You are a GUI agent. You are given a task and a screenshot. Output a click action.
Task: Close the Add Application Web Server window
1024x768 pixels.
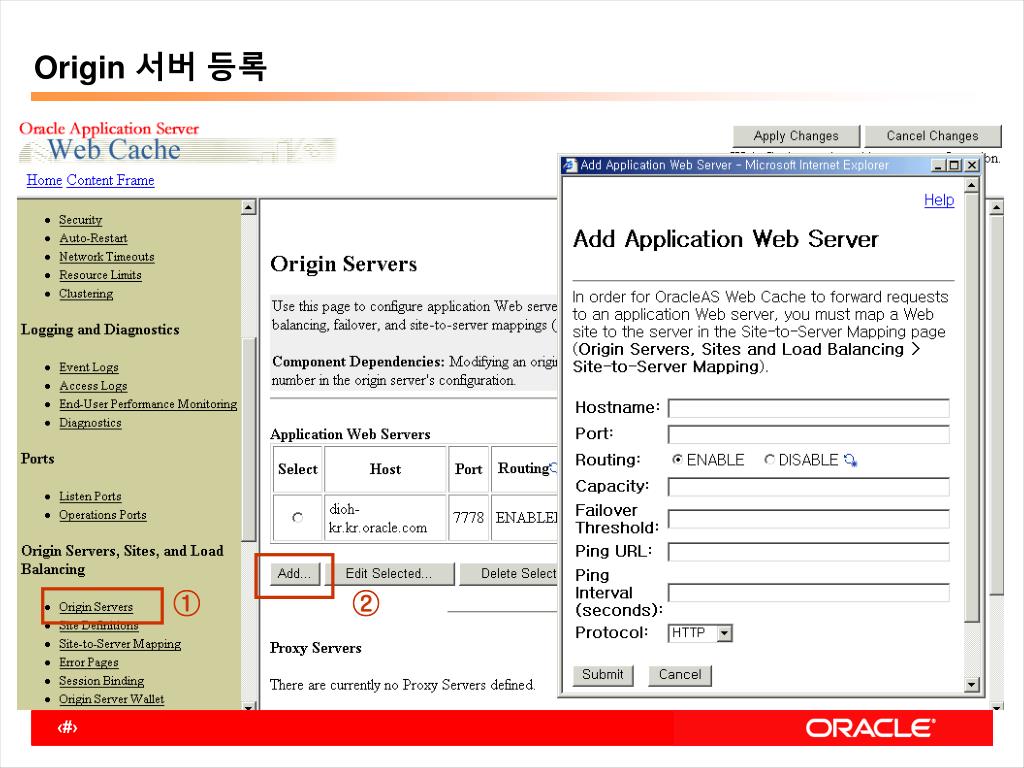[x=972, y=165]
